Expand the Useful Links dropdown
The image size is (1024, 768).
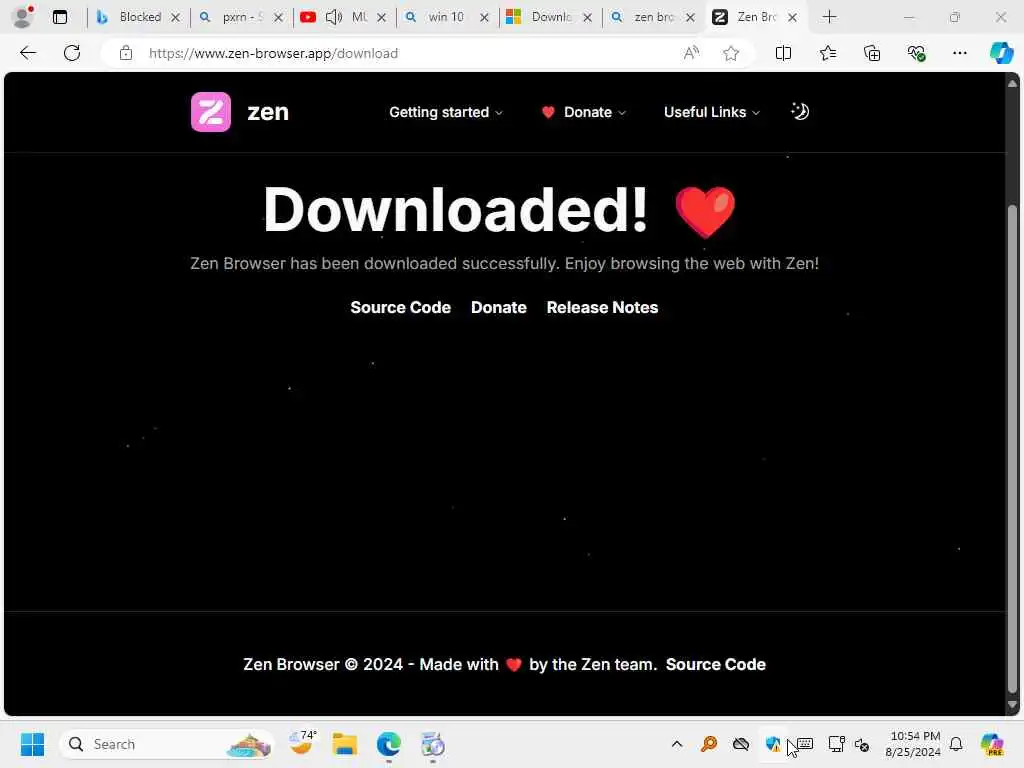click(x=712, y=112)
